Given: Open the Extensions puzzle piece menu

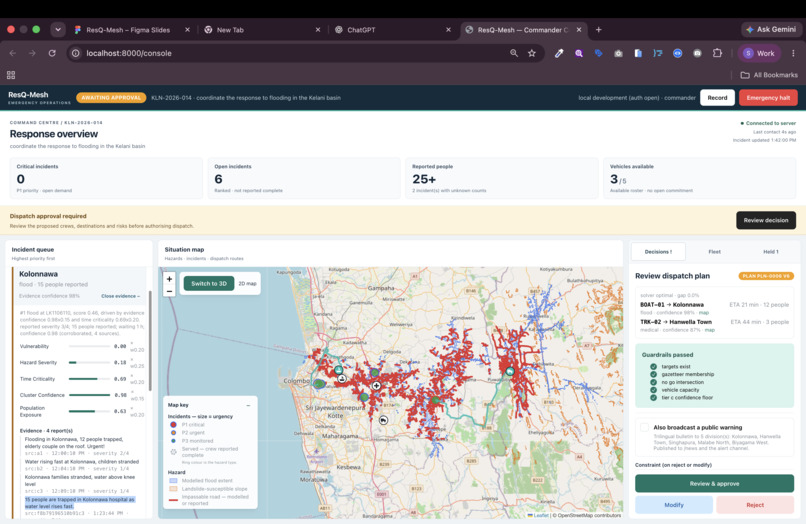Looking at the screenshot, I should [x=717, y=53].
